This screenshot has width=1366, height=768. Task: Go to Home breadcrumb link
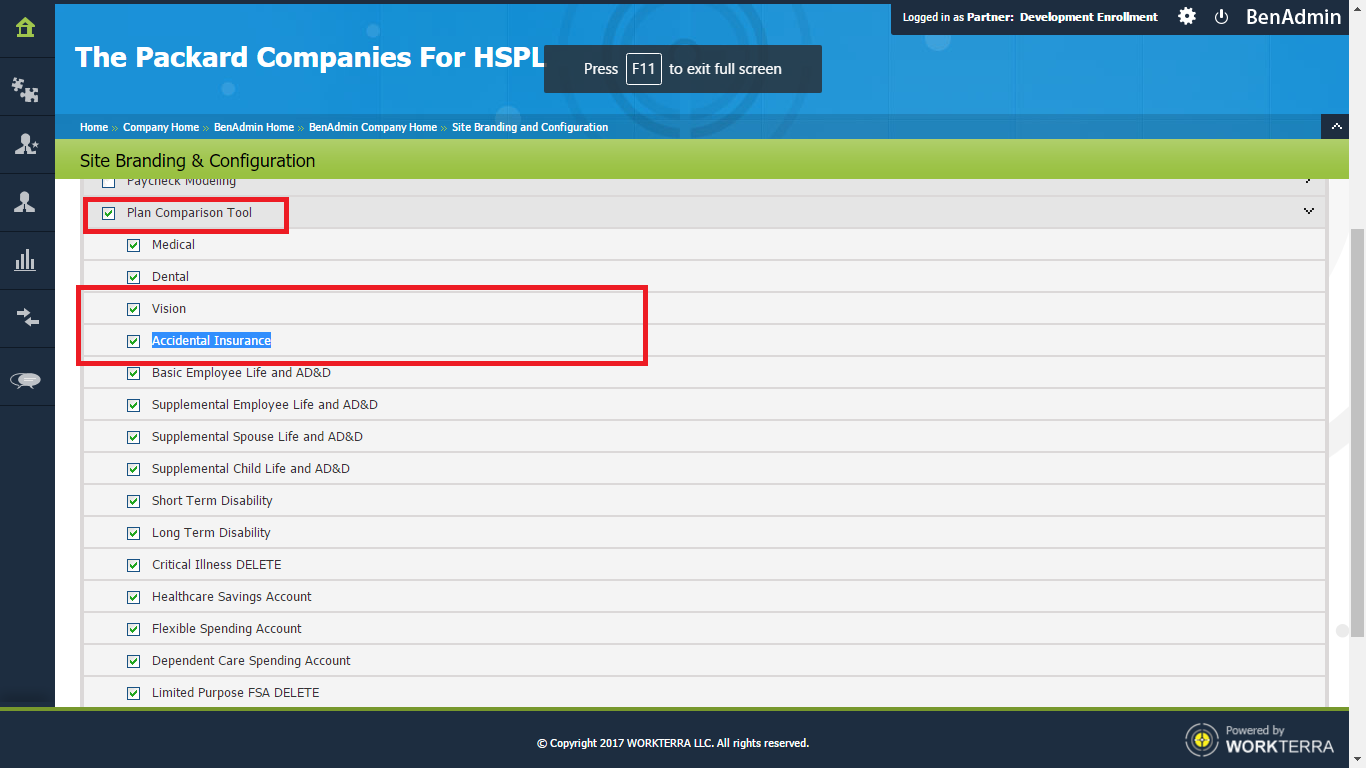tap(94, 127)
